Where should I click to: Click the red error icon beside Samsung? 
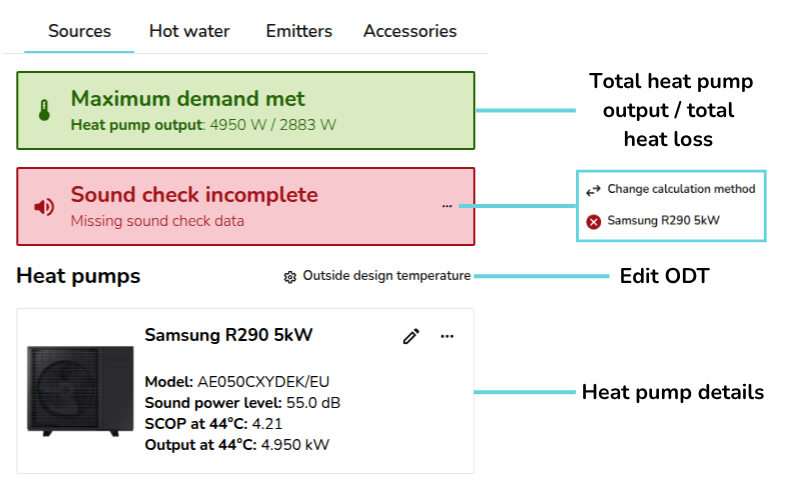(x=593, y=221)
